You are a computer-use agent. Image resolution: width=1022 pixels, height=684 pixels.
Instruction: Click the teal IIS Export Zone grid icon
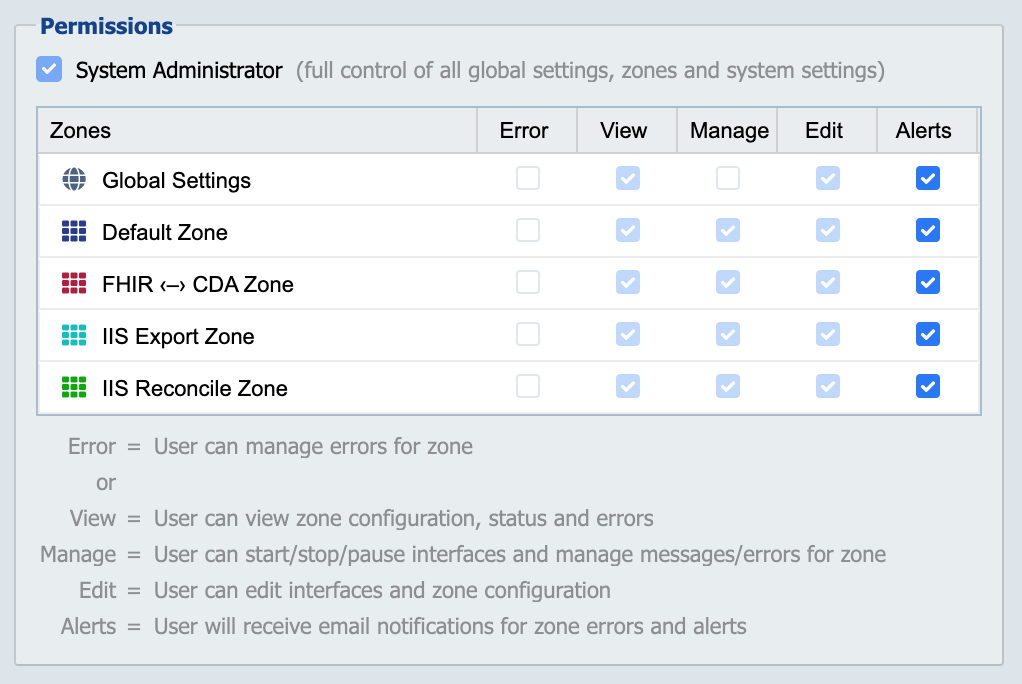pyautogui.click(x=74, y=335)
